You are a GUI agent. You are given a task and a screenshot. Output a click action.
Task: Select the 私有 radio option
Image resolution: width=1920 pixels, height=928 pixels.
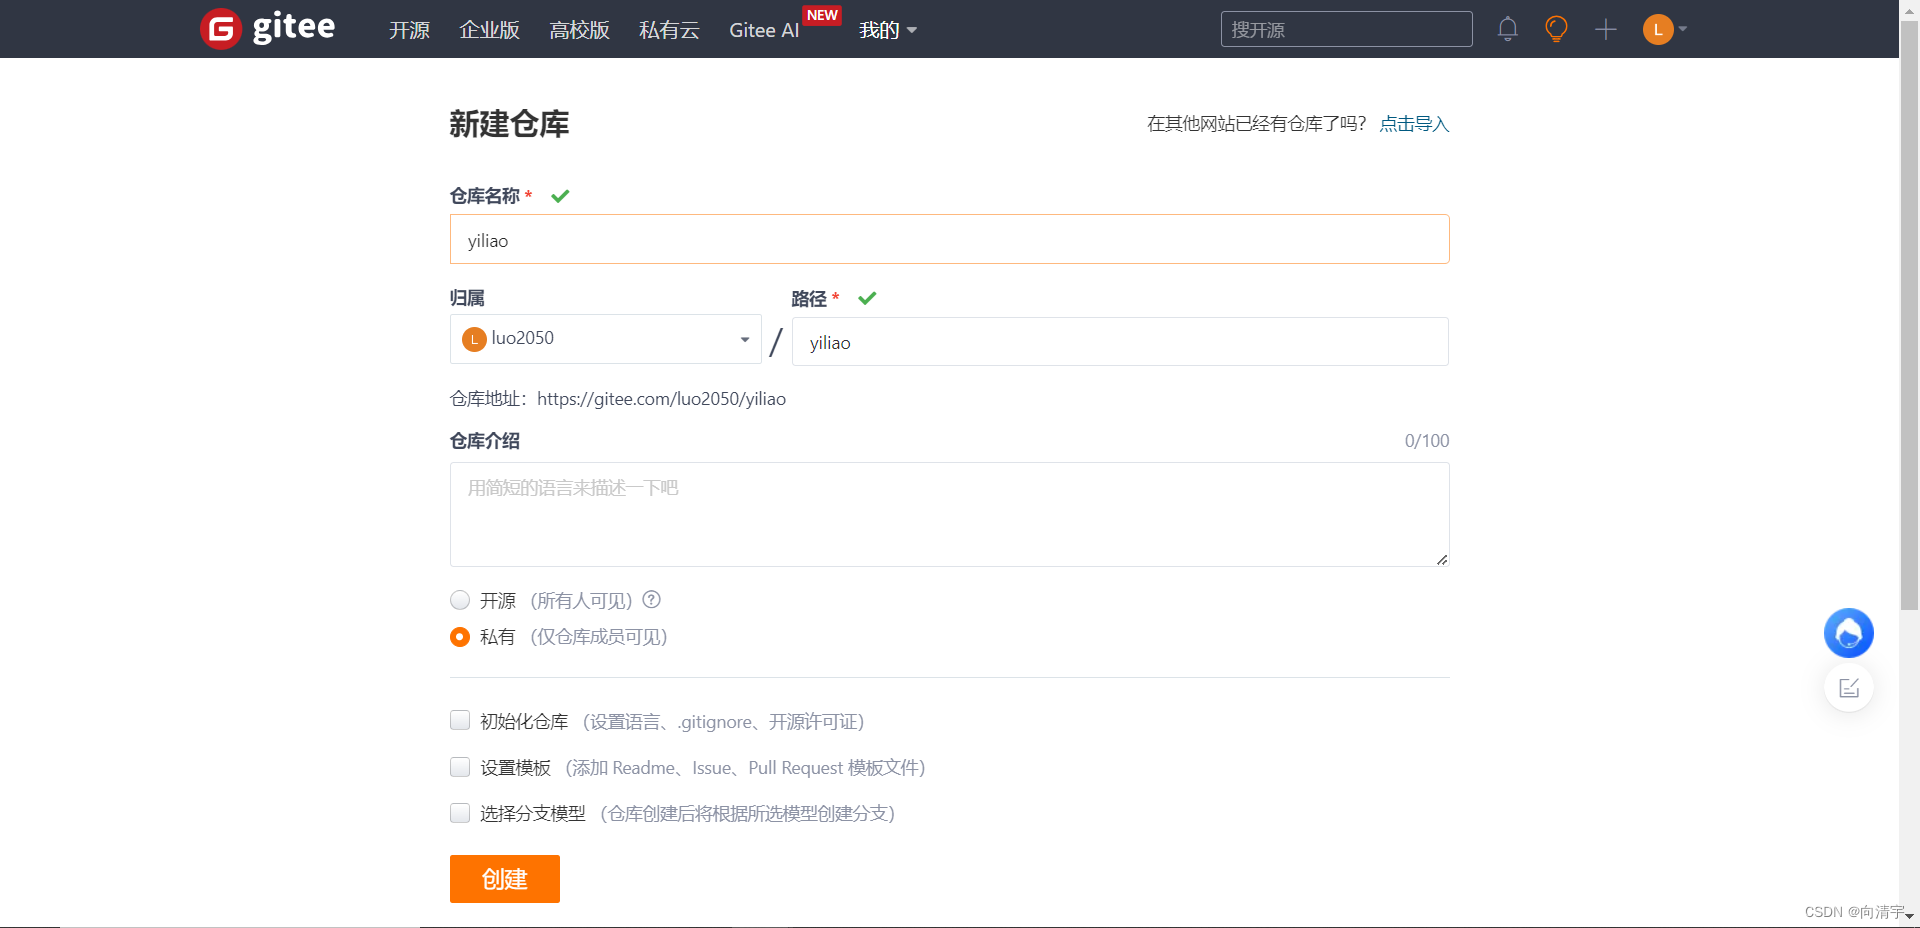[x=460, y=637]
